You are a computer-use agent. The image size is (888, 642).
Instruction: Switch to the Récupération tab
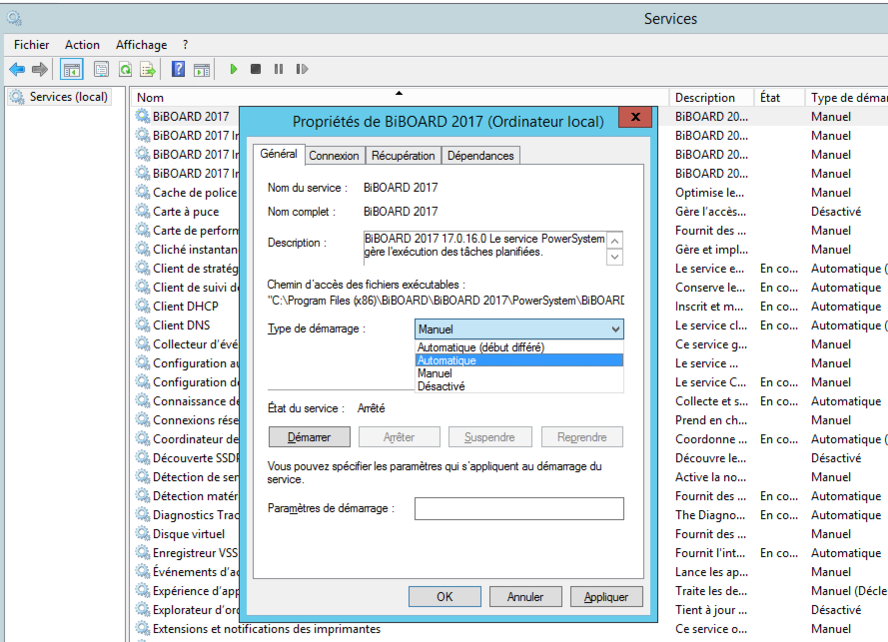[x=403, y=156]
